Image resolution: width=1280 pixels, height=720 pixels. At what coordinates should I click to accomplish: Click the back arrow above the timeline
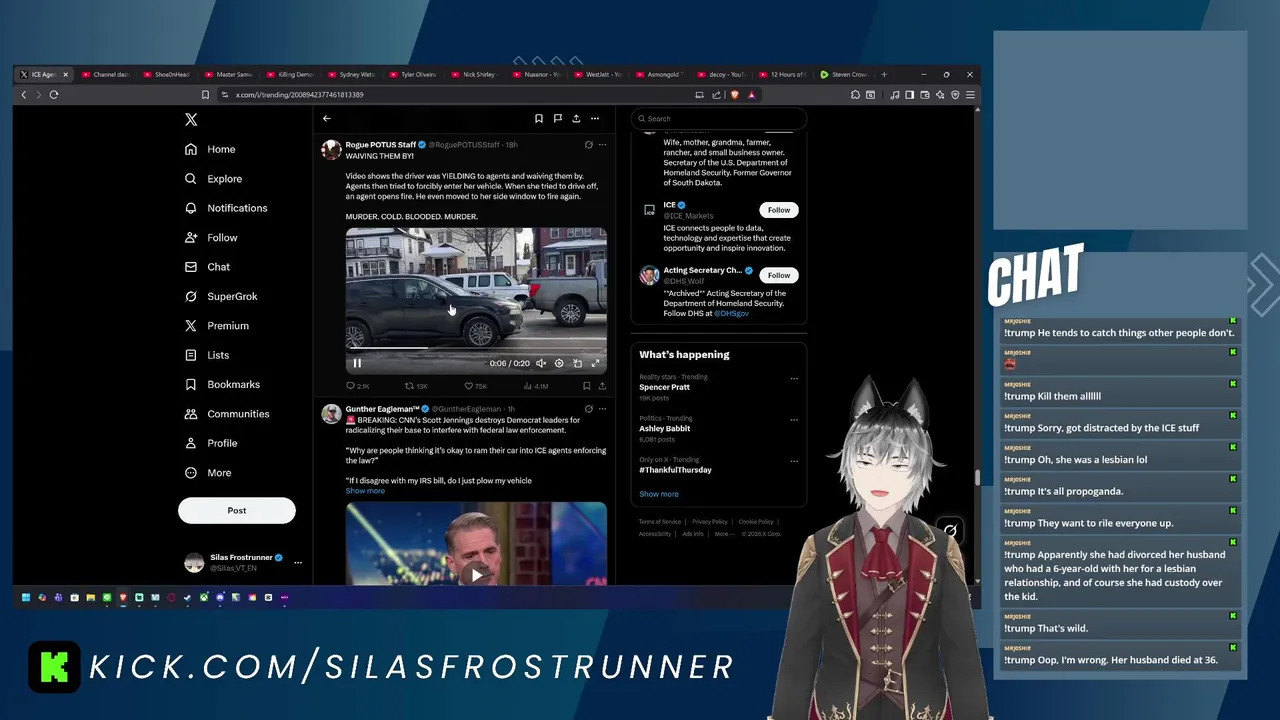pyautogui.click(x=326, y=118)
